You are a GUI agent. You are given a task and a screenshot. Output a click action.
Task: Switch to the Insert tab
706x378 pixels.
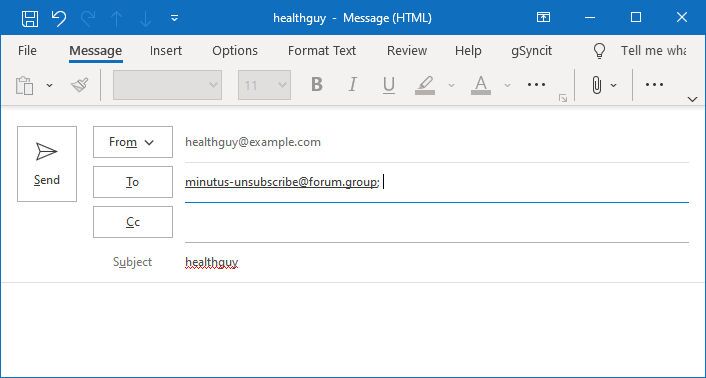166,50
